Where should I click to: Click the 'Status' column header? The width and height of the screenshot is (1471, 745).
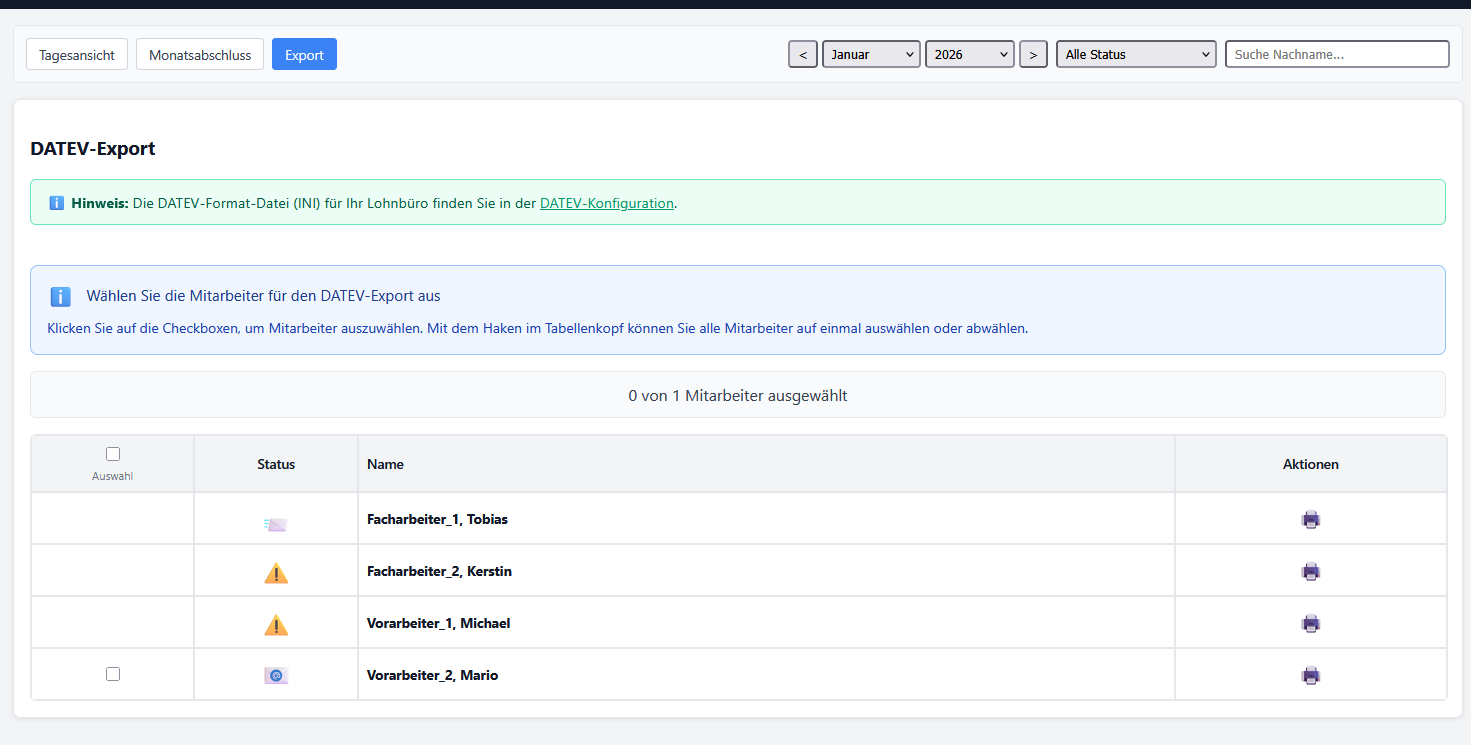click(x=276, y=464)
